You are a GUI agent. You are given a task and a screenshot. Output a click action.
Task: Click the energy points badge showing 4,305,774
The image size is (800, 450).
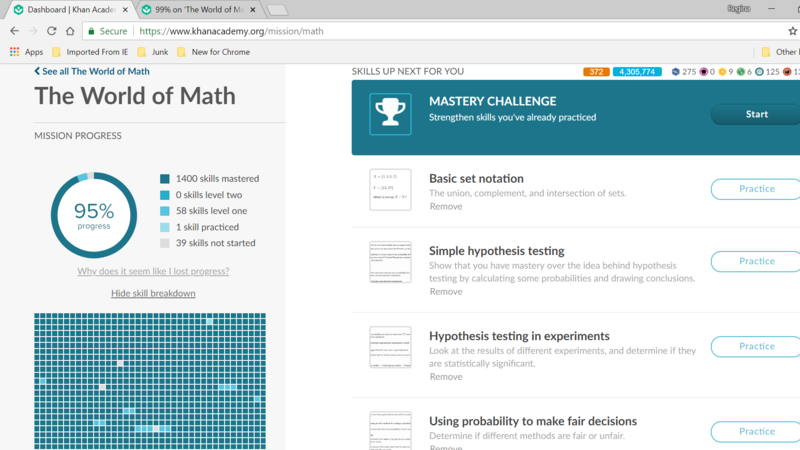tap(637, 72)
